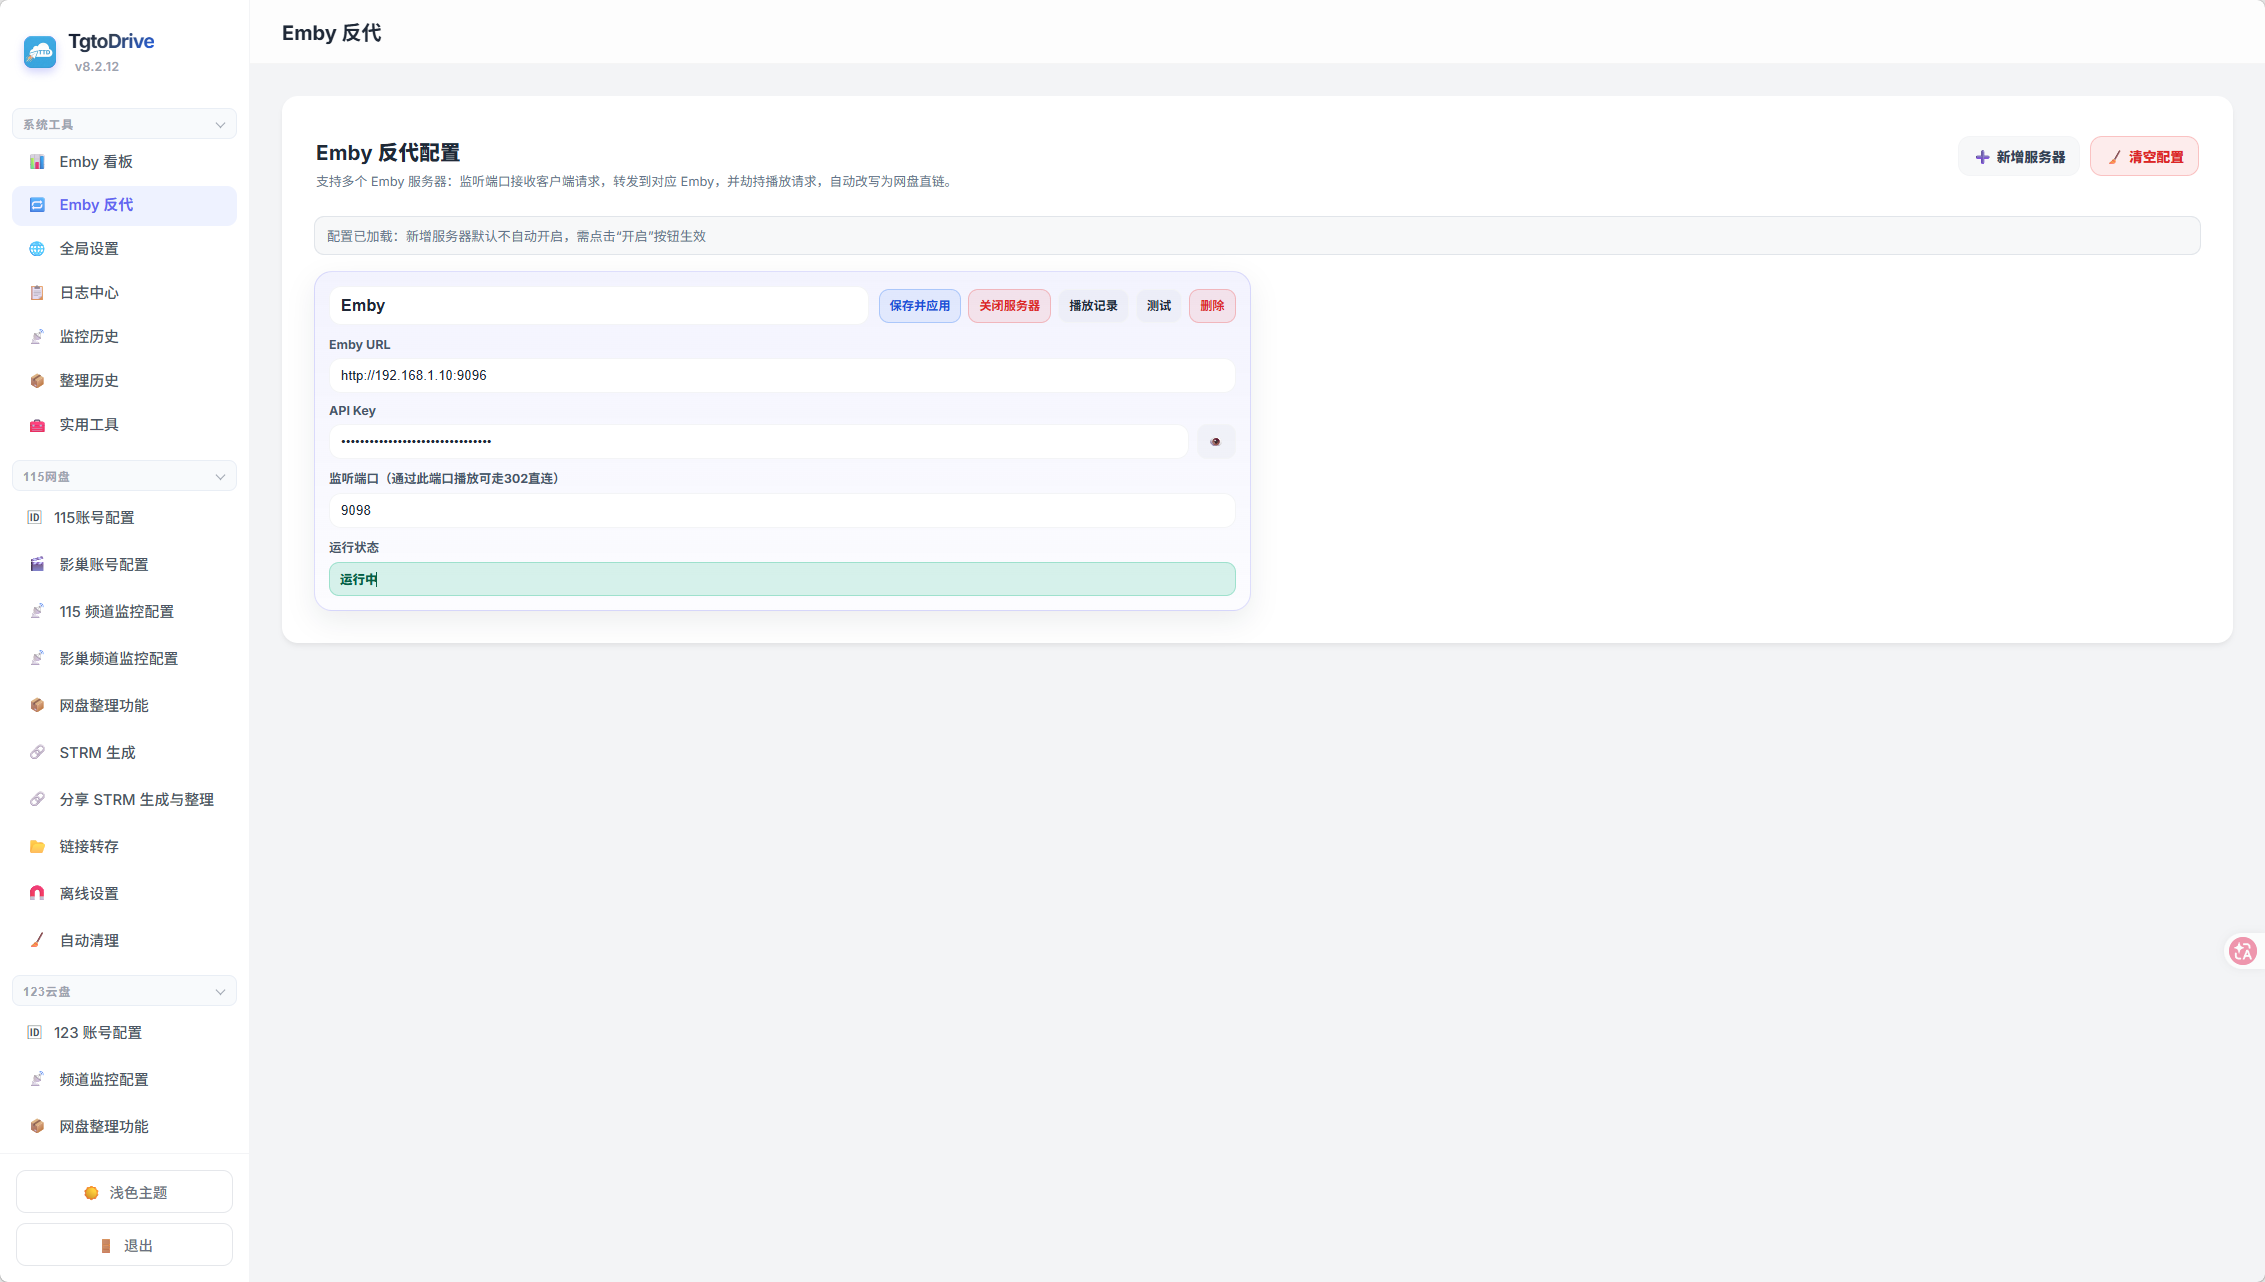
Task: Click the 运行中 status bar
Action: click(782, 580)
